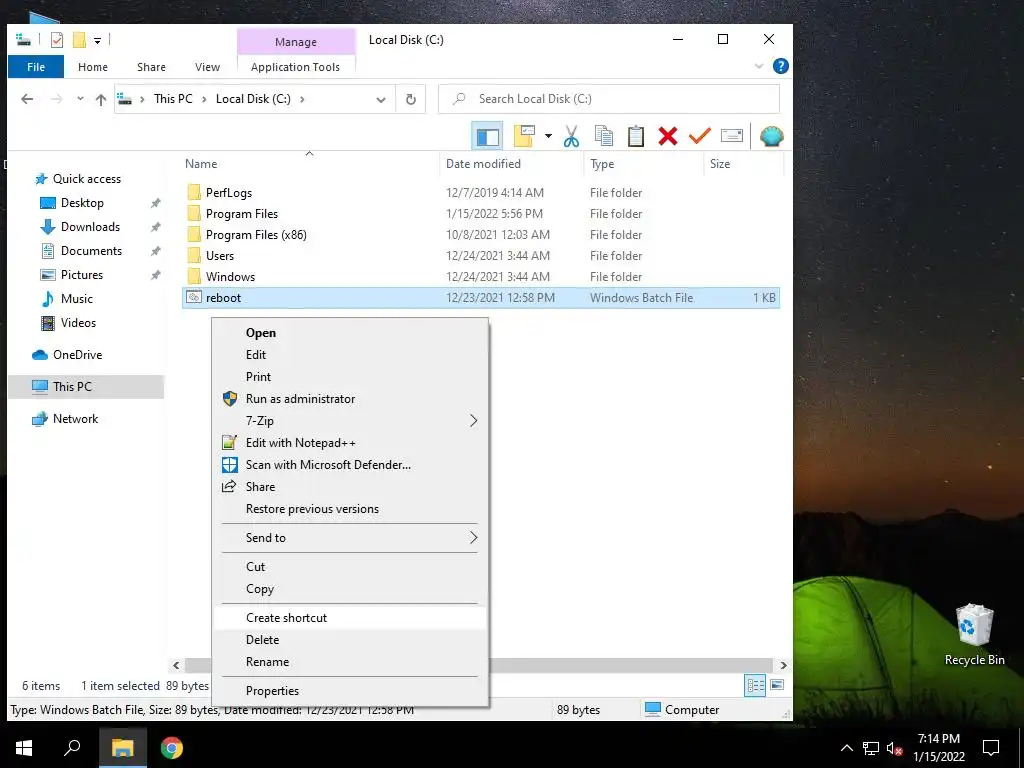Open Properties from the context menu

(x=349, y=691)
